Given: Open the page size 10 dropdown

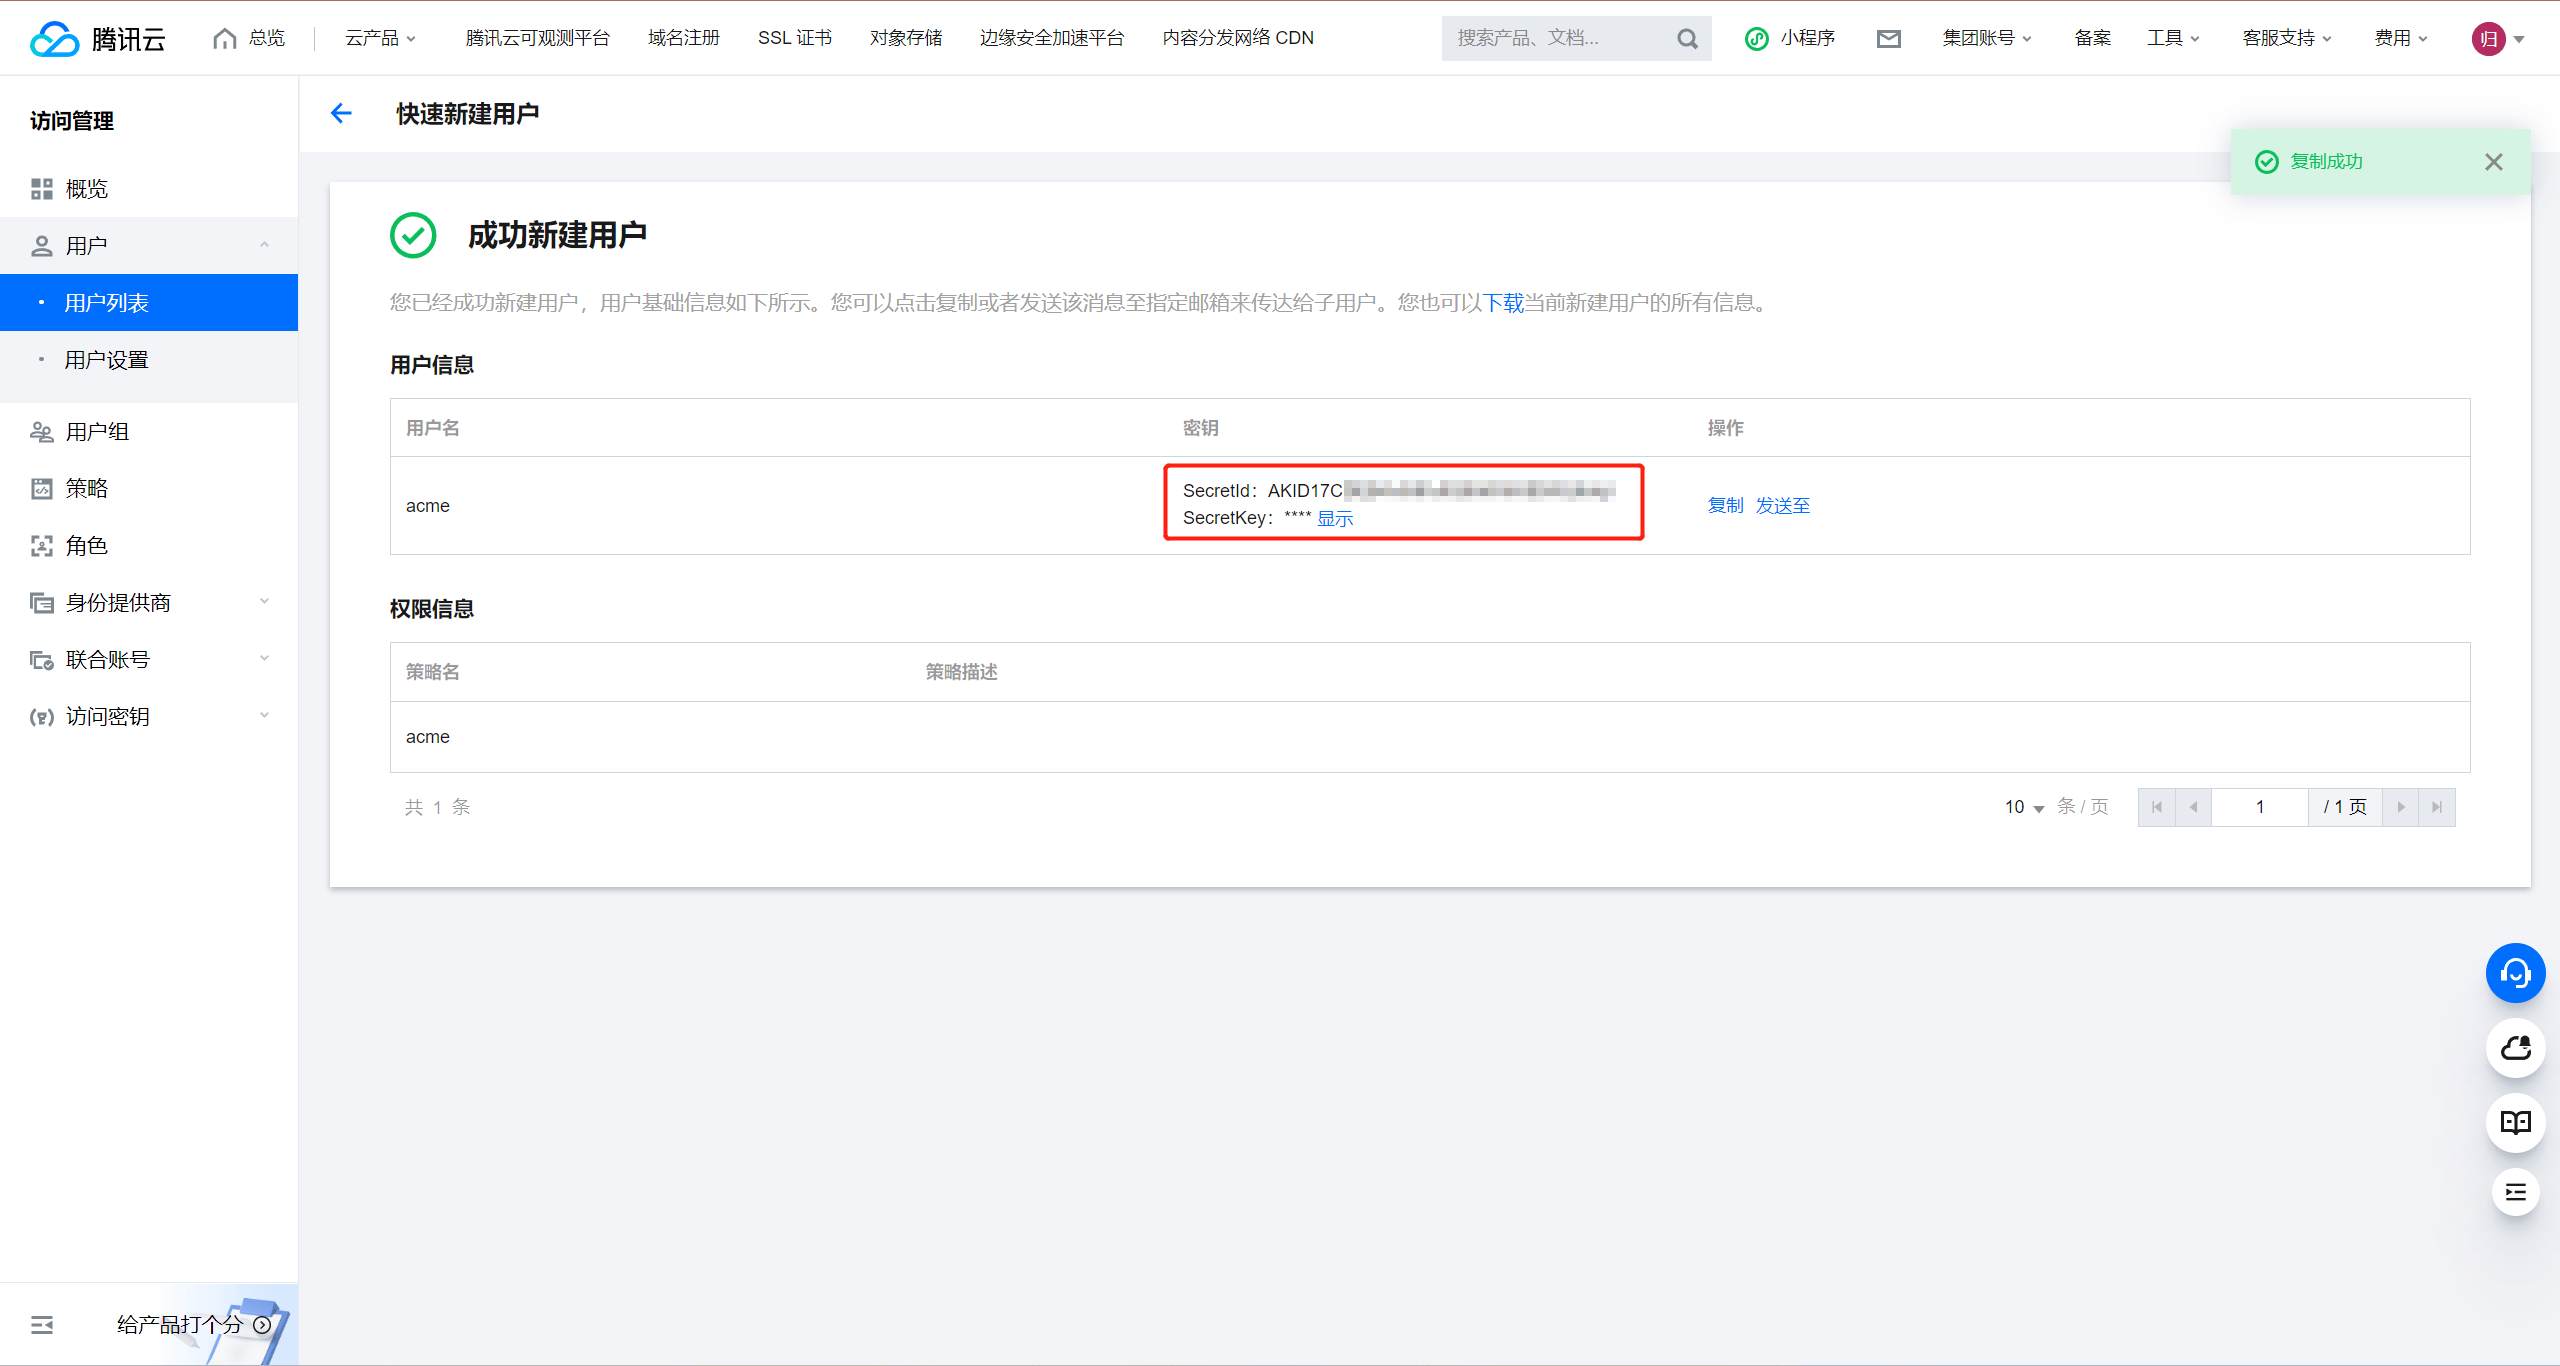Looking at the screenshot, I should pyautogui.click(x=2023, y=807).
